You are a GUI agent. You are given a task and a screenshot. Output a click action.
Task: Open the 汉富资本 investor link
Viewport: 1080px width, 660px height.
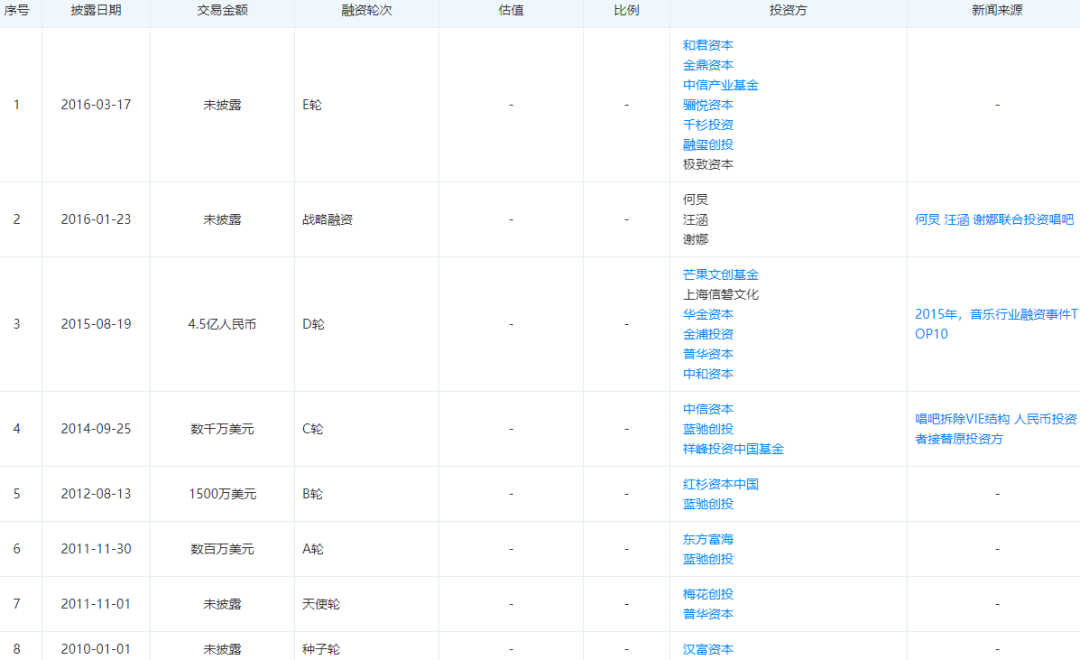707,650
